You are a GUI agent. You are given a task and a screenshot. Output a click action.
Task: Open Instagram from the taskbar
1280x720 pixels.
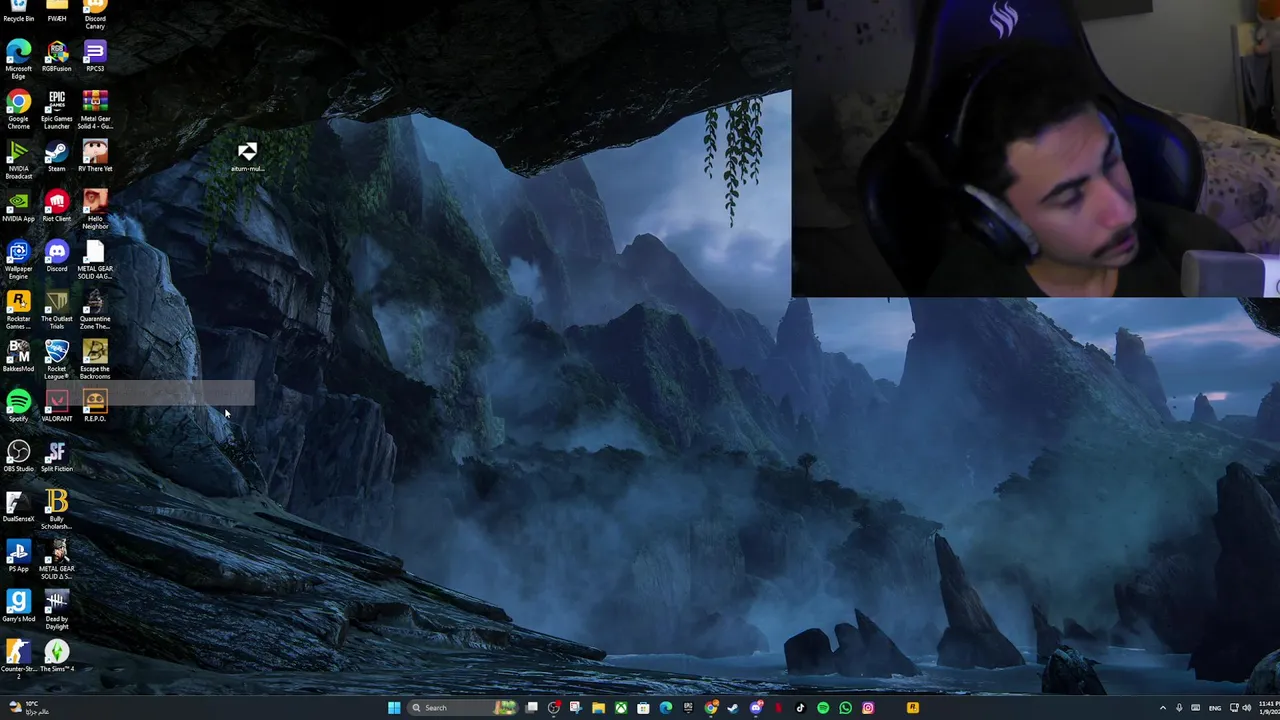point(868,708)
